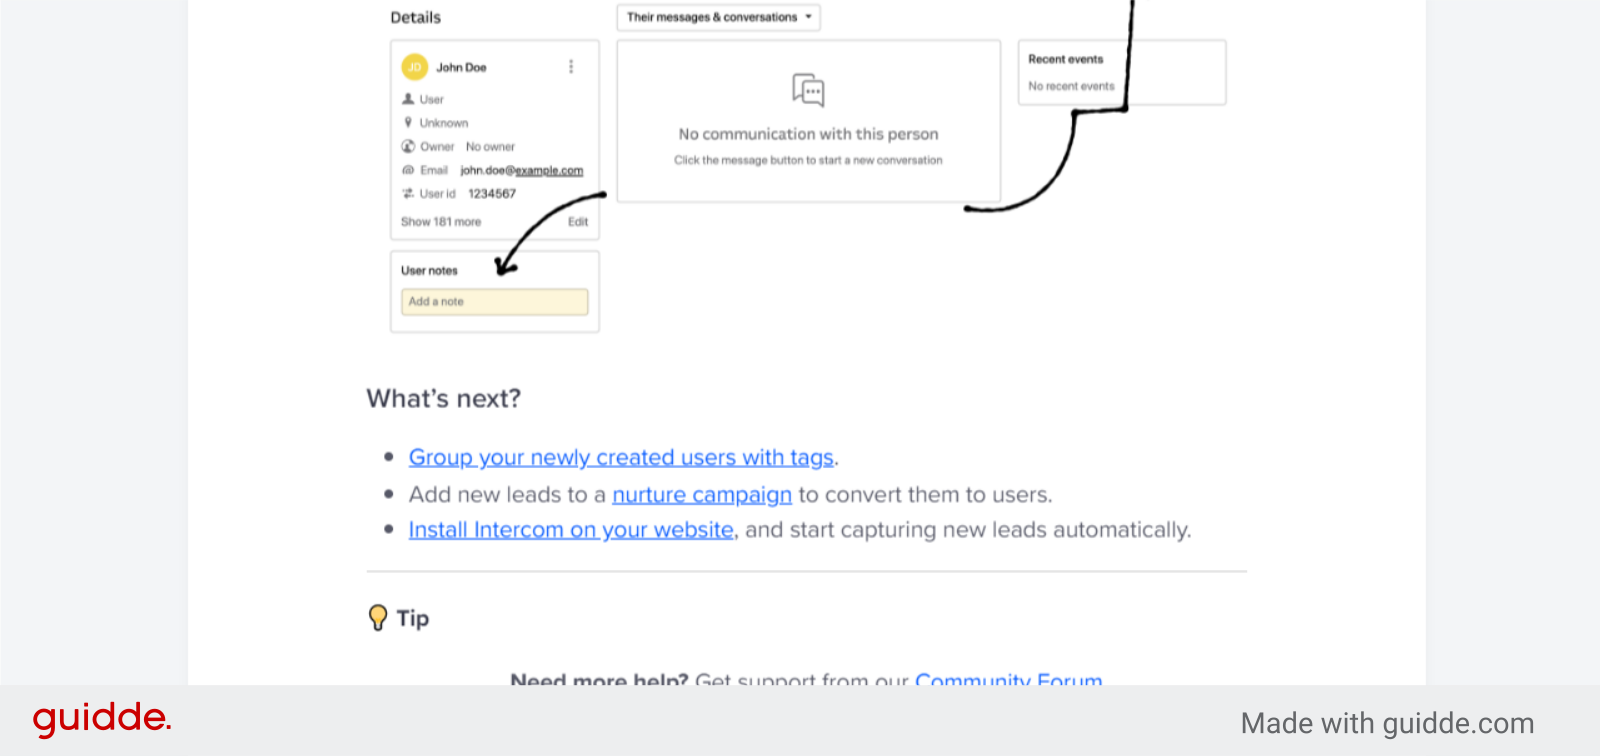Click Edit on the John Doe details card

577,222
